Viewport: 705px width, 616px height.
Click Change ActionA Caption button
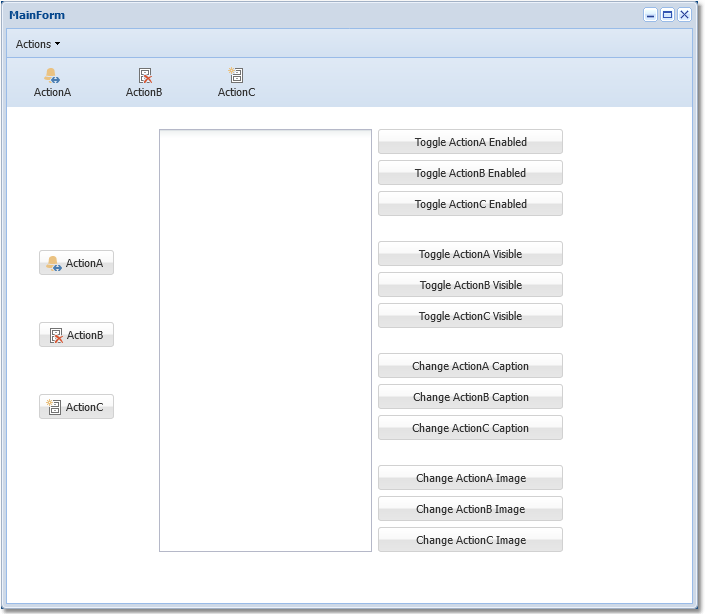tap(470, 366)
